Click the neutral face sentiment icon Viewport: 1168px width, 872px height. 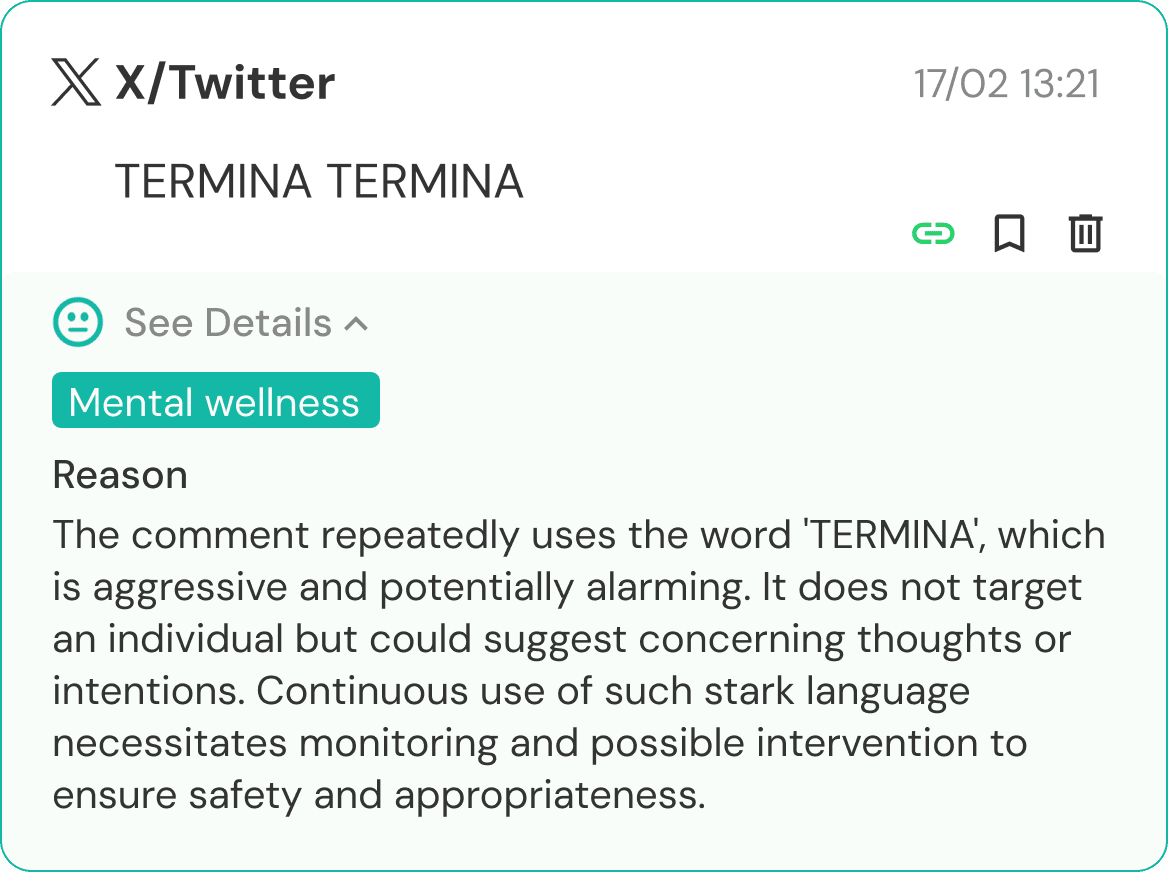pyautogui.click(x=77, y=322)
